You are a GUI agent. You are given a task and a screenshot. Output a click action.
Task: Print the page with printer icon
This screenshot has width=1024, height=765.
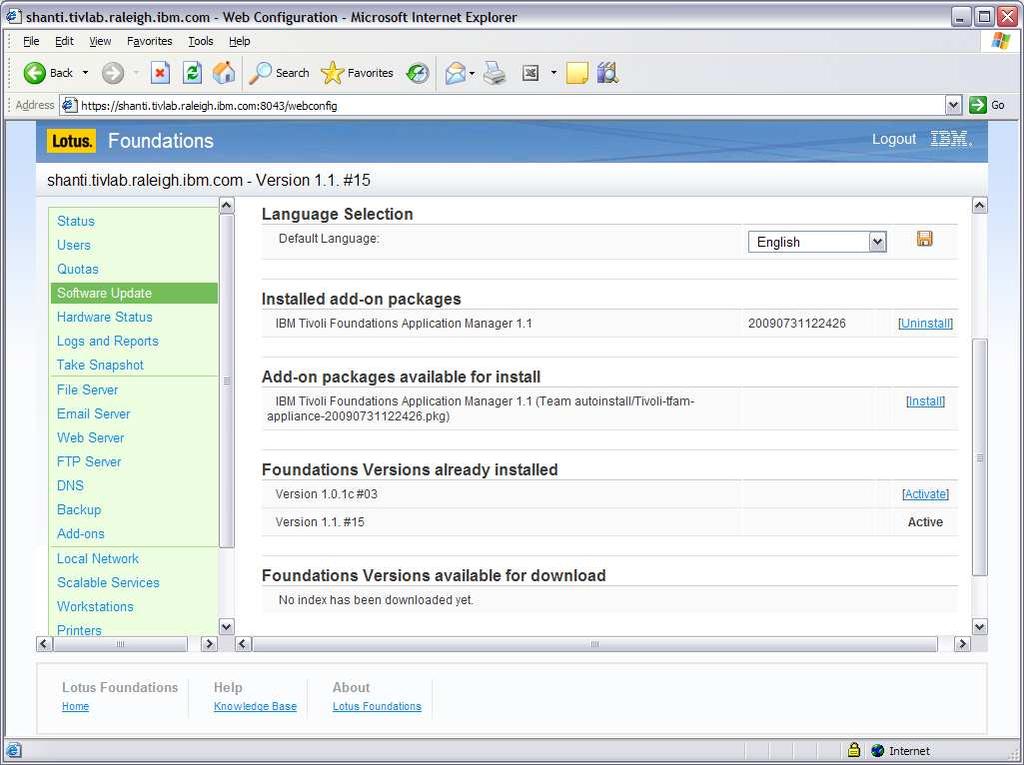pos(494,73)
